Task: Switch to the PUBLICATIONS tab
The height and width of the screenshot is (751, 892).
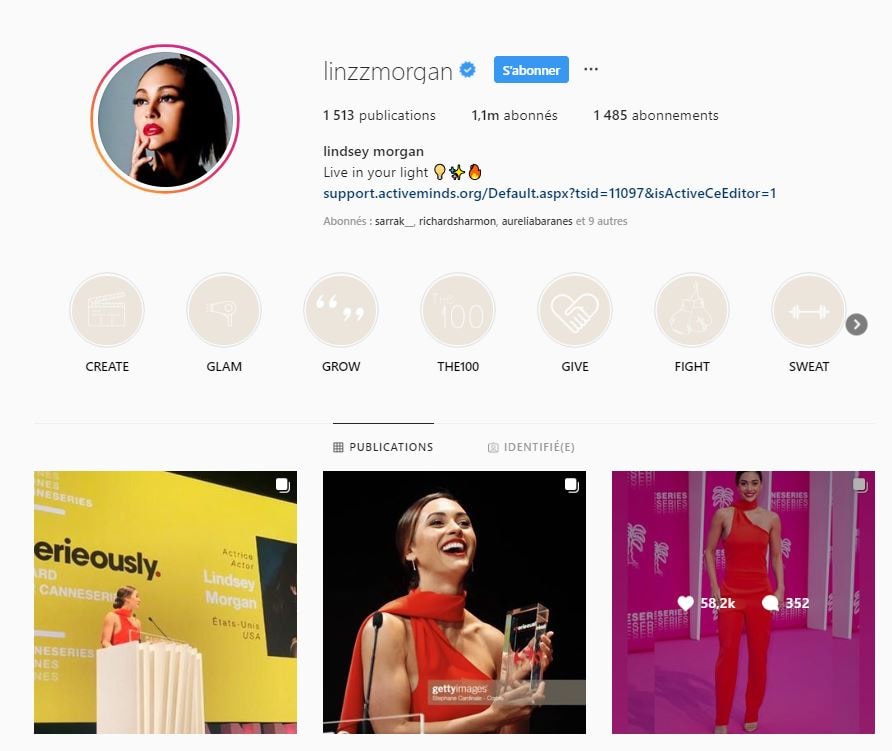Action: (x=383, y=447)
